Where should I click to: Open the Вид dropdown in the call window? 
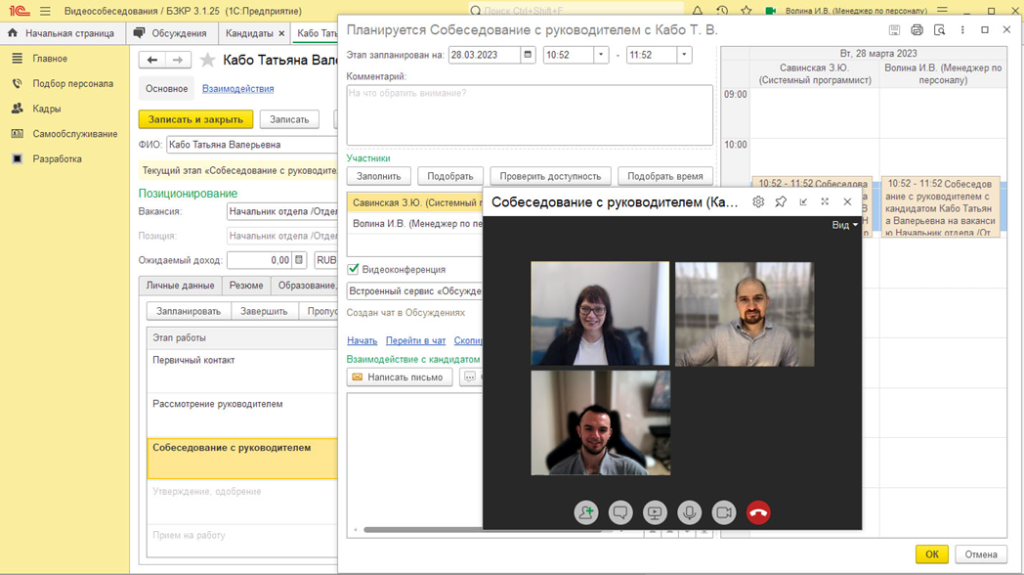(x=844, y=225)
